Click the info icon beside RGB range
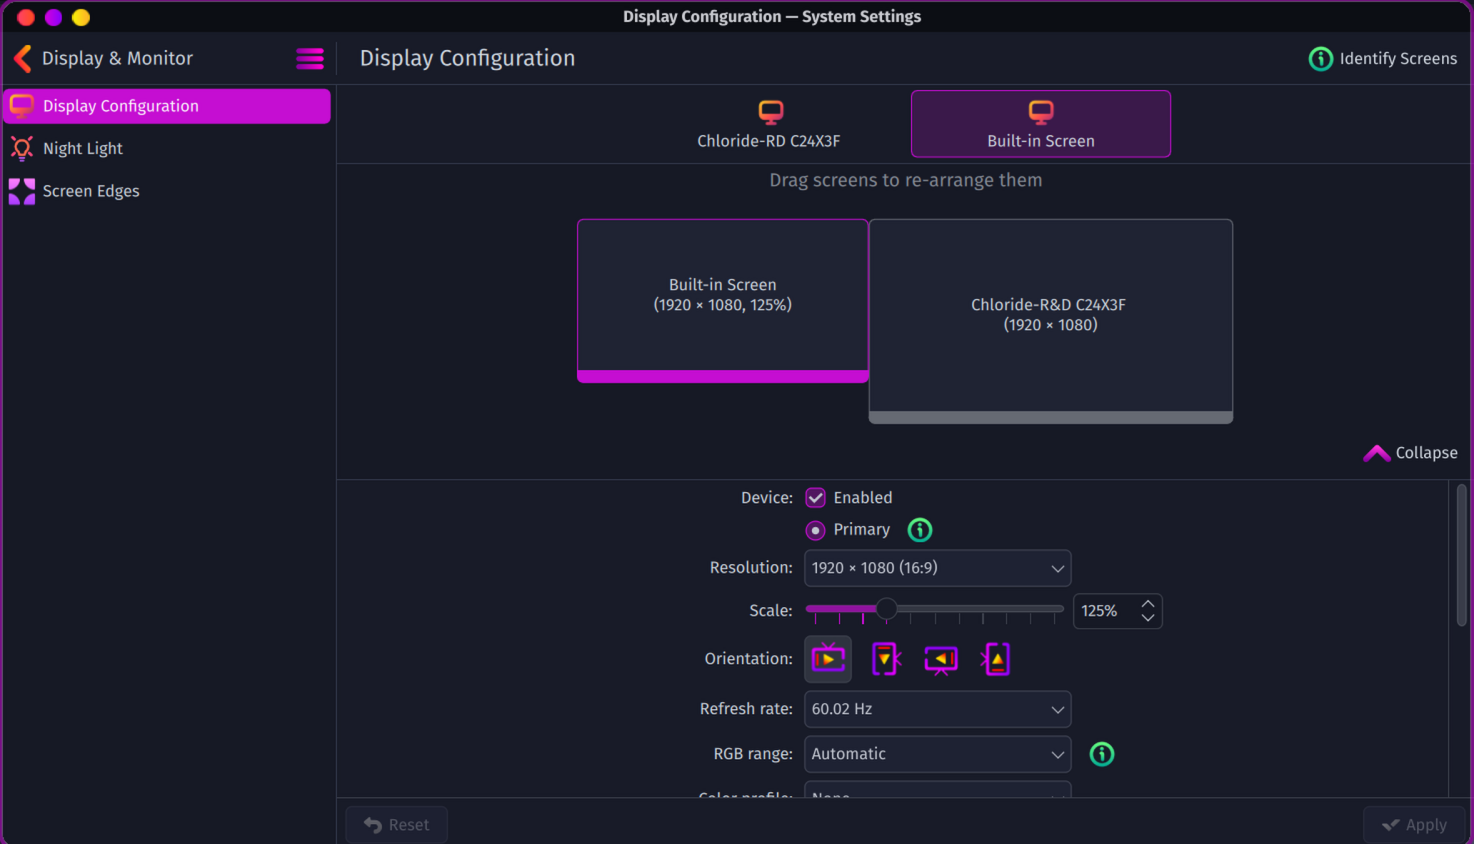The width and height of the screenshot is (1474, 844). pos(1101,754)
